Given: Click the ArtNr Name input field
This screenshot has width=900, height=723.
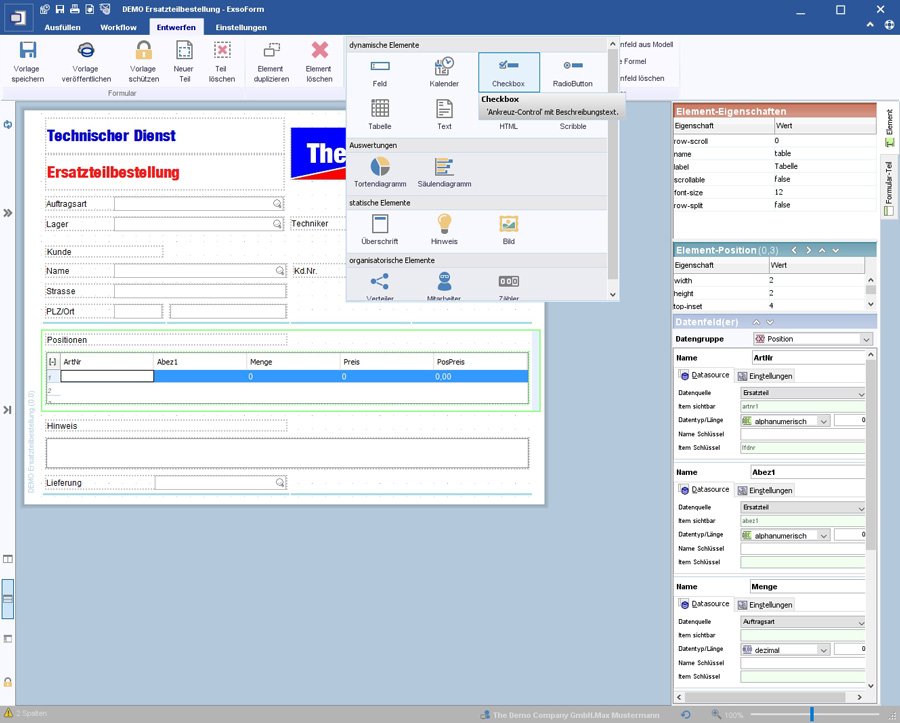Looking at the screenshot, I should coord(808,357).
